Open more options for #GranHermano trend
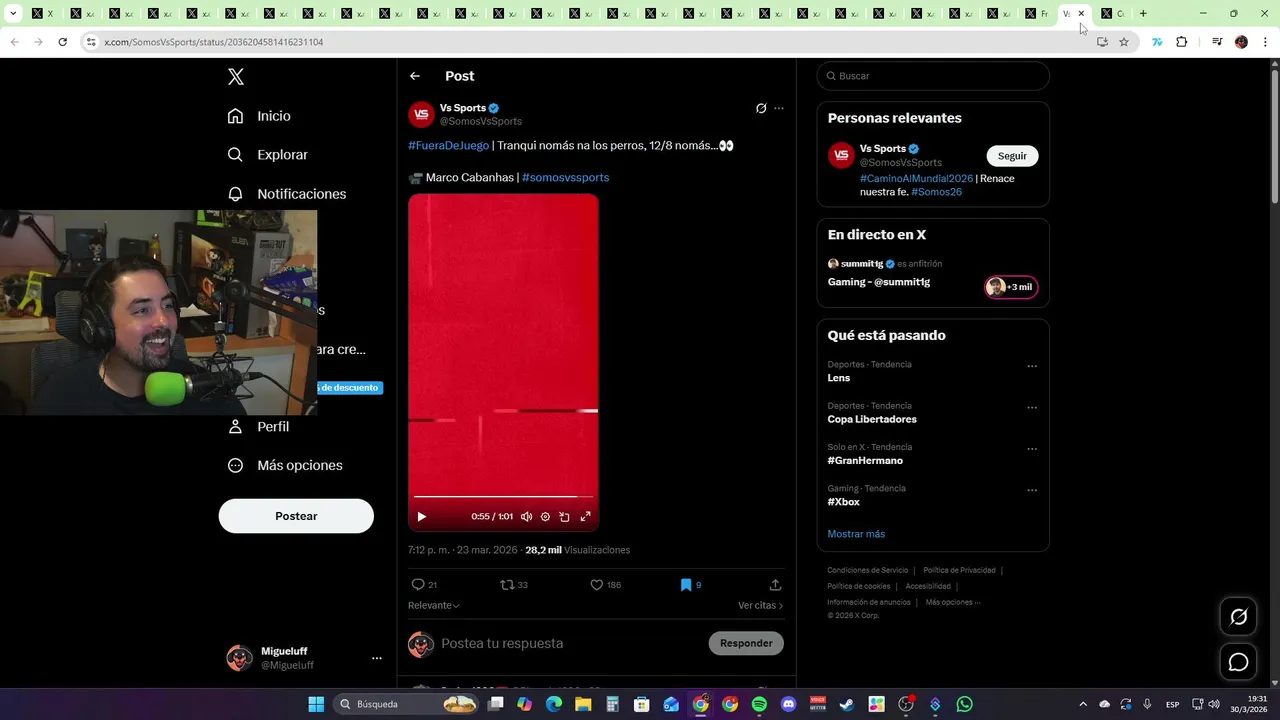Screen dimensions: 1280x720 pyautogui.click(x=1032, y=449)
